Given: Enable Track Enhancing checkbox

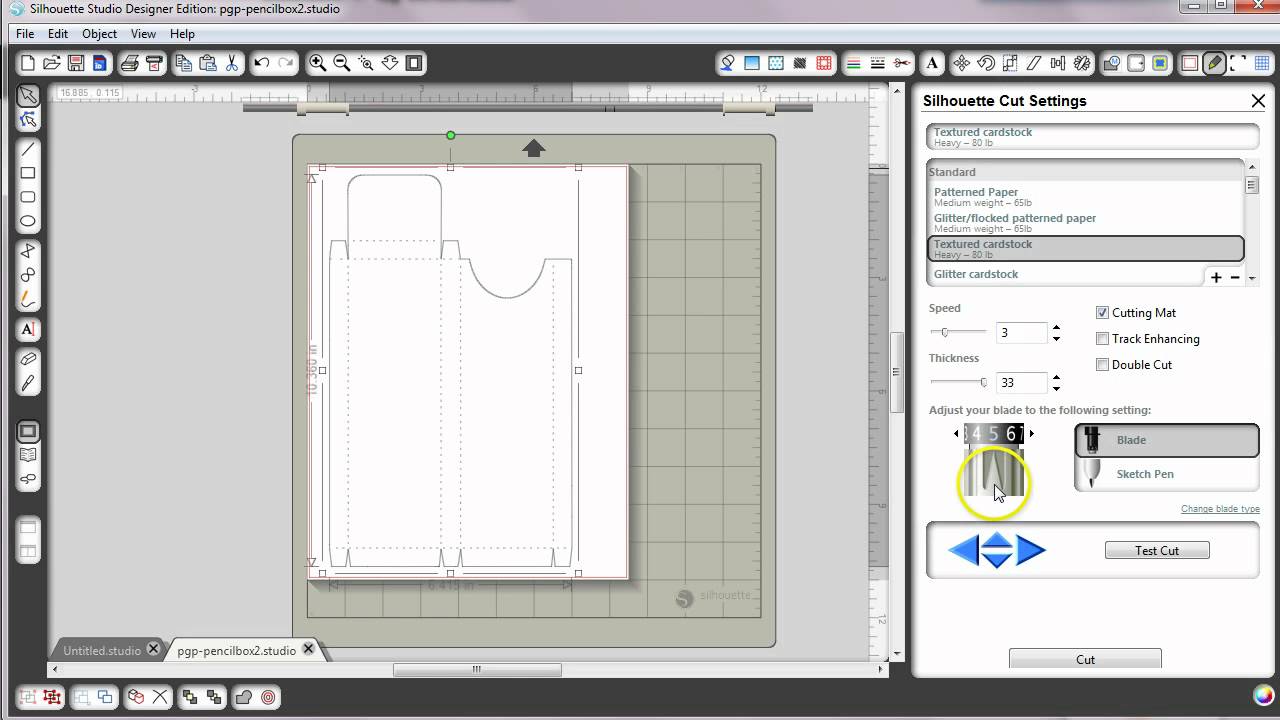Looking at the screenshot, I should click(1102, 339).
